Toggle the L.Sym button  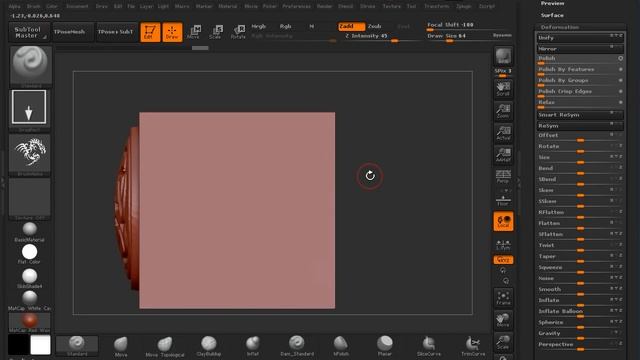pos(503,244)
